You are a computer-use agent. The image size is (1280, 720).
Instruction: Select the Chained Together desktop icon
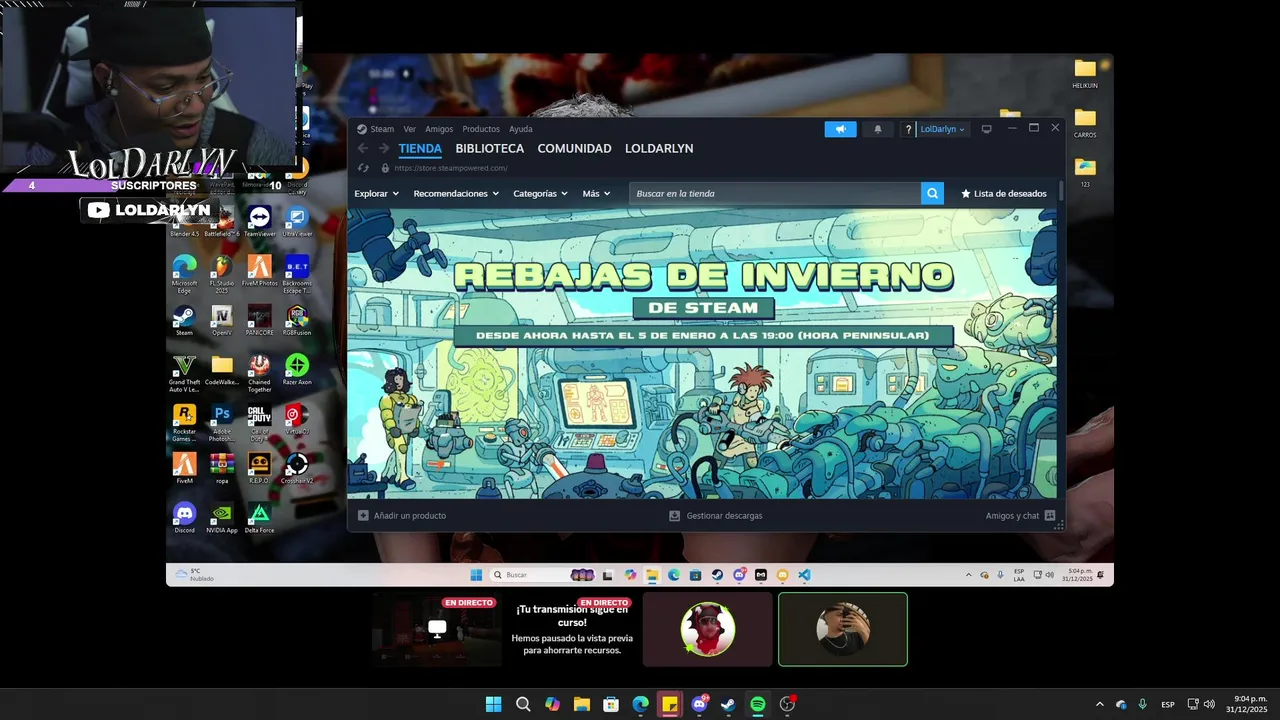(259, 372)
